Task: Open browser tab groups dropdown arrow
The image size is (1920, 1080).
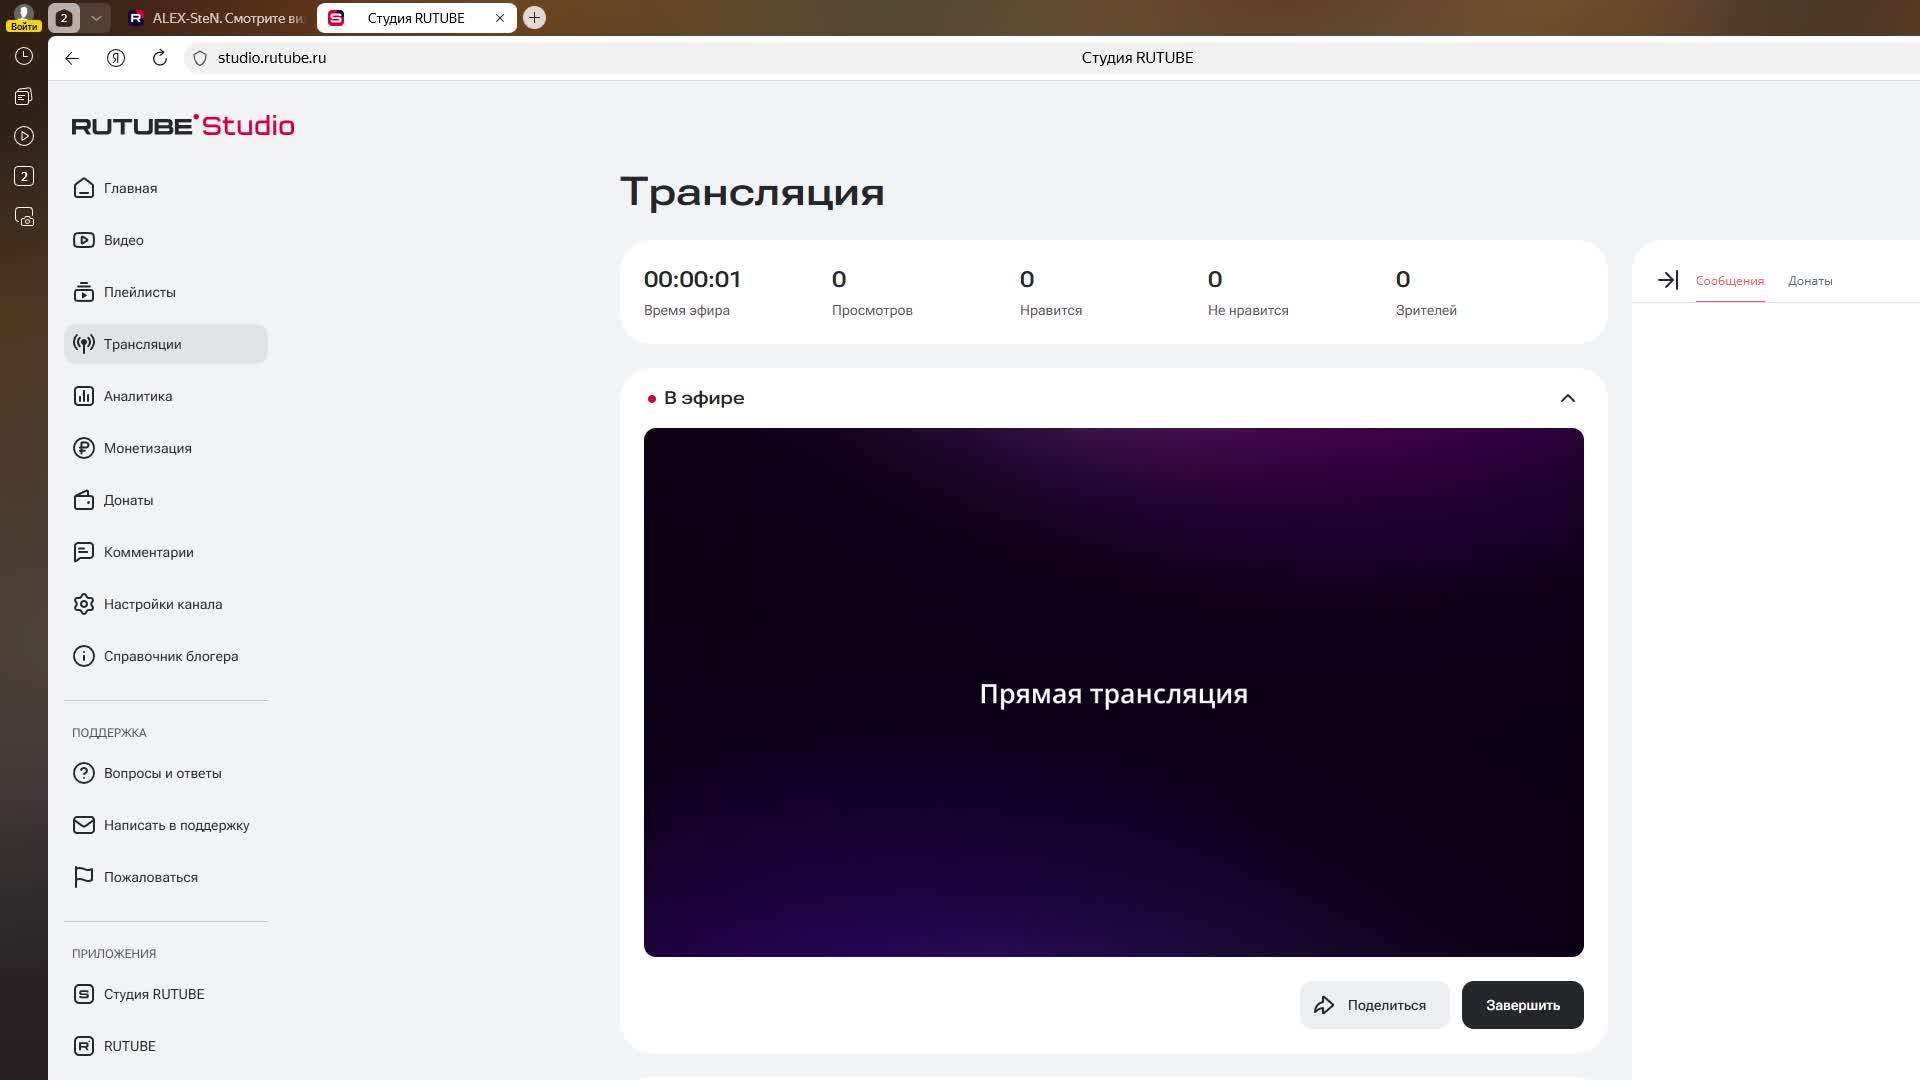Action: click(96, 18)
